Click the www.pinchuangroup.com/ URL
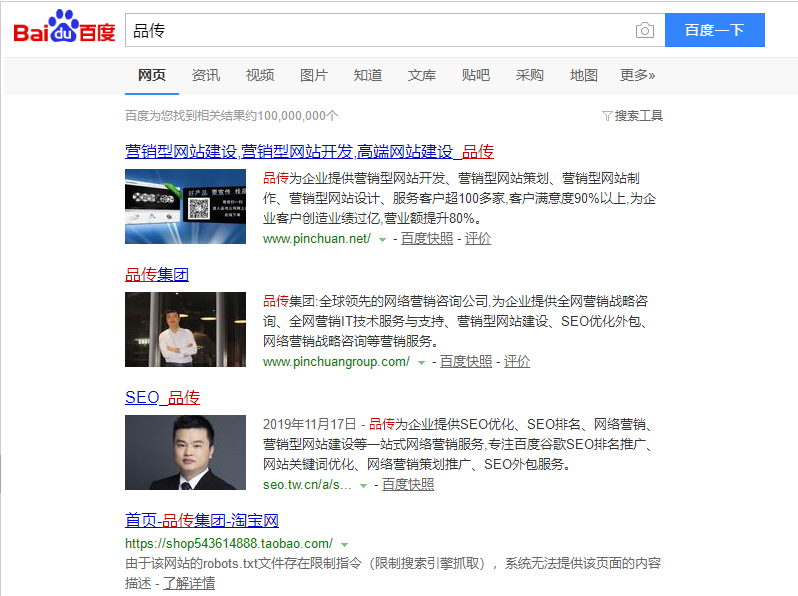 click(x=336, y=362)
